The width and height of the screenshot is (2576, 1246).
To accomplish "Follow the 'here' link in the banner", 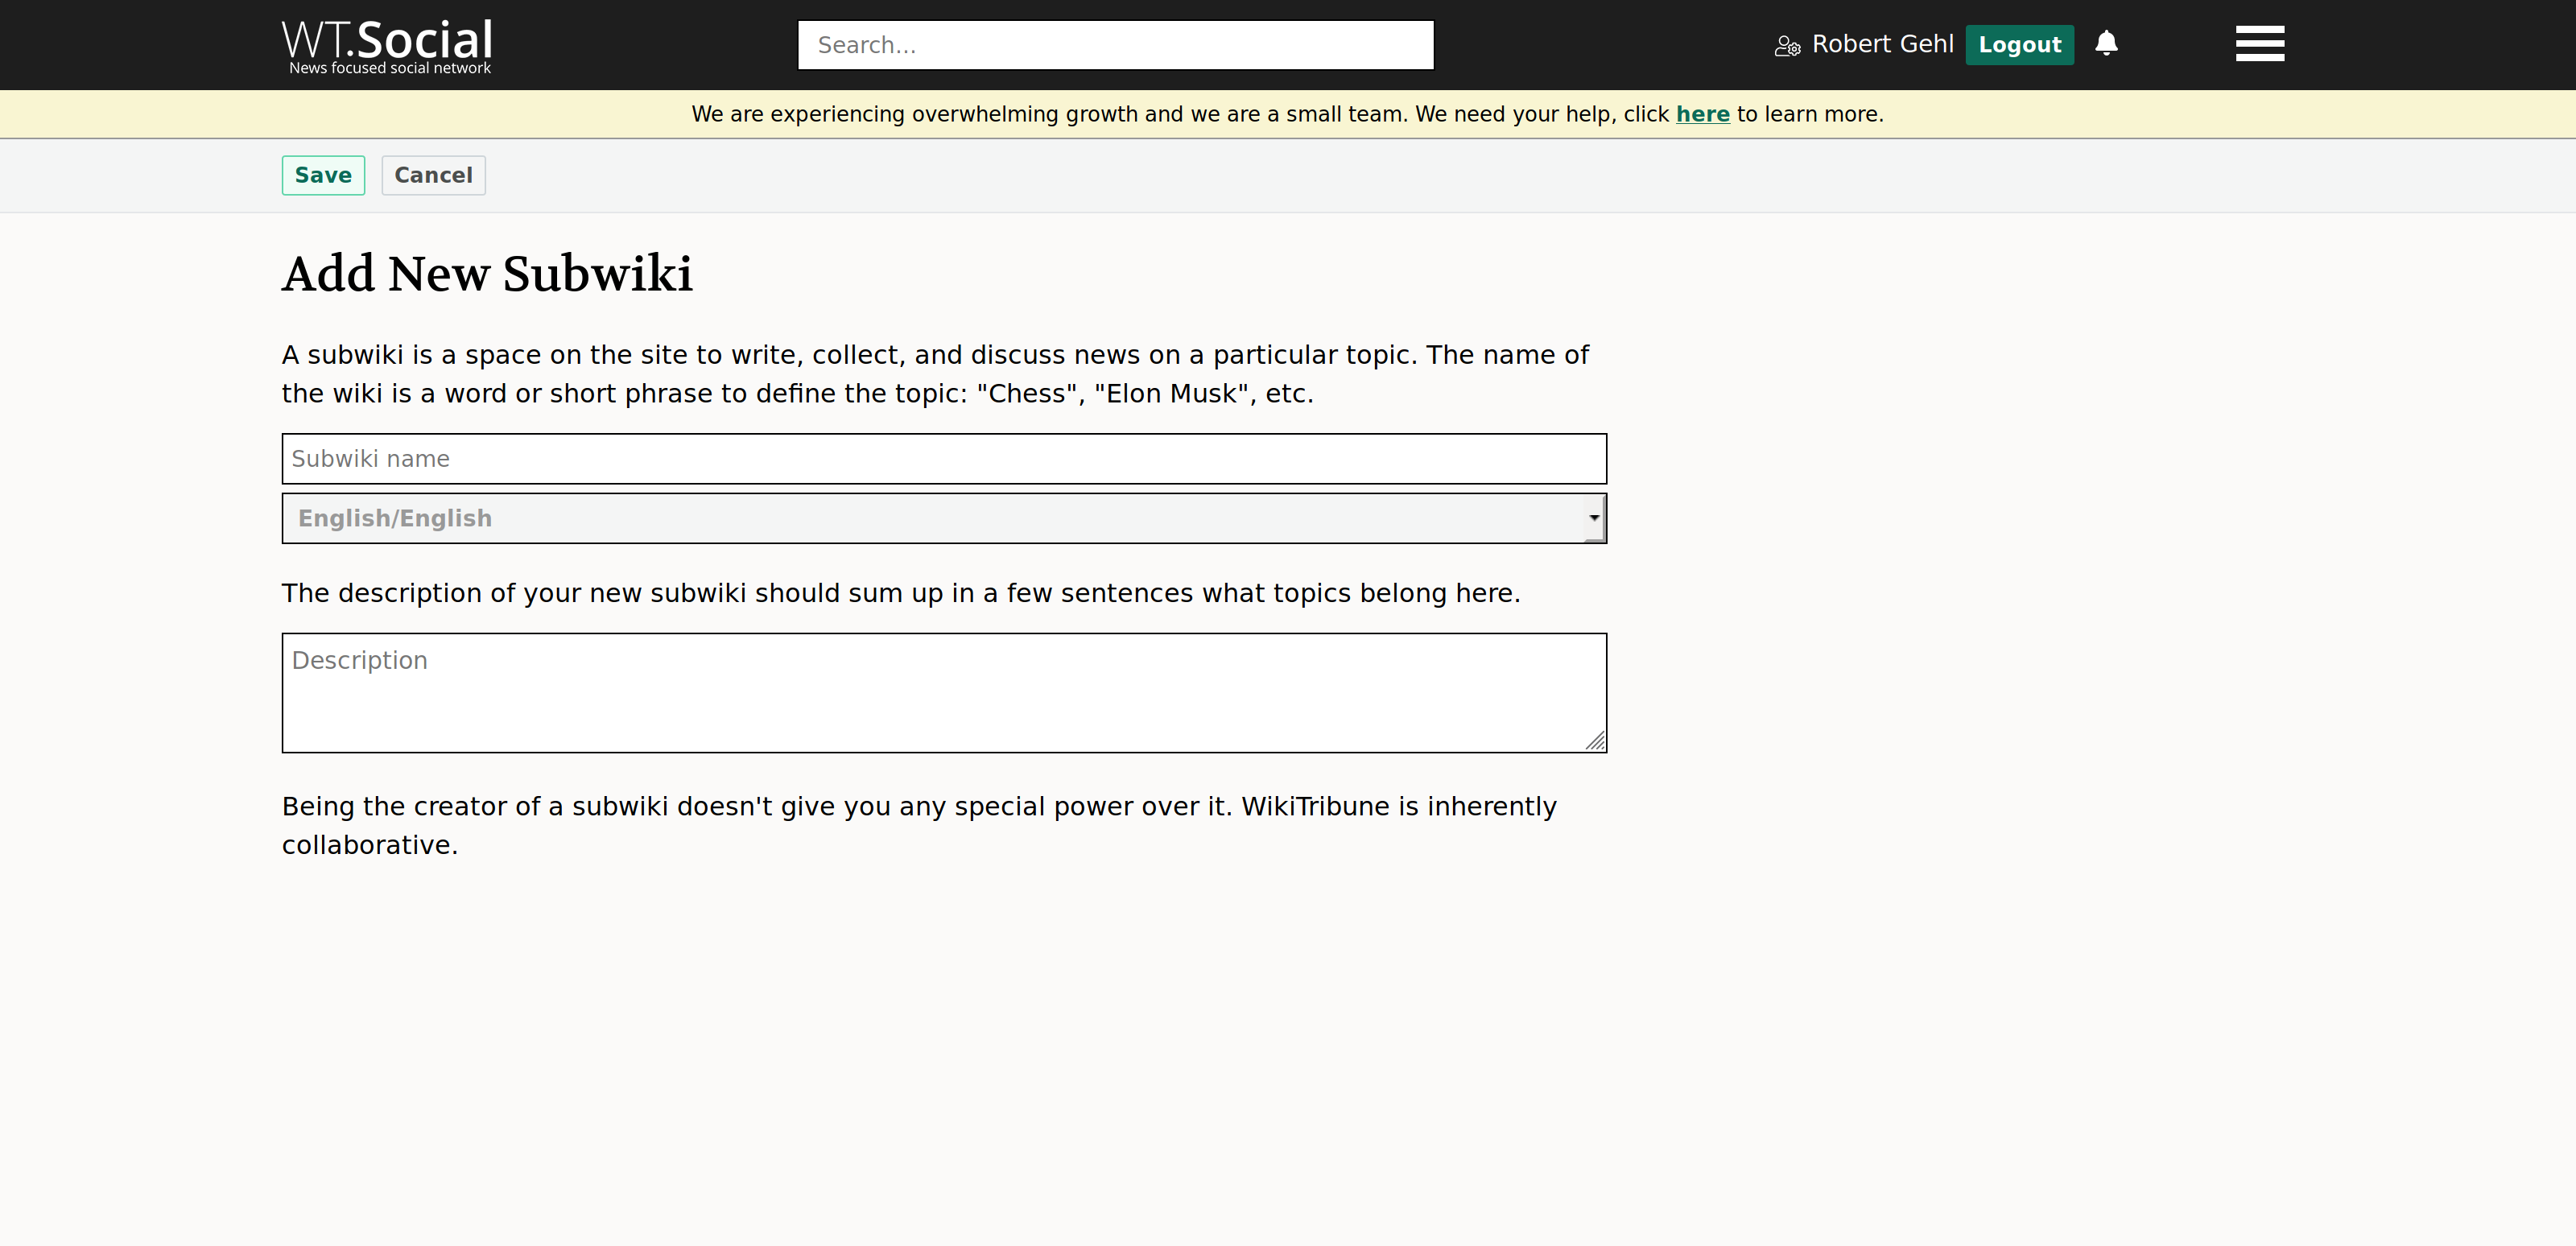I will pyautogui.click(x=1702, y=114).
